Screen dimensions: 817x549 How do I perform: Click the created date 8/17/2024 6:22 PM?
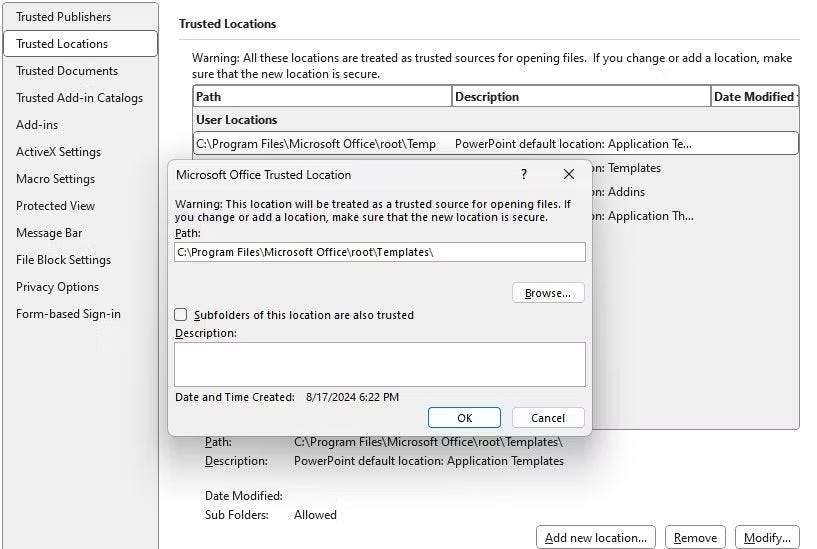[x=352, y=397]
